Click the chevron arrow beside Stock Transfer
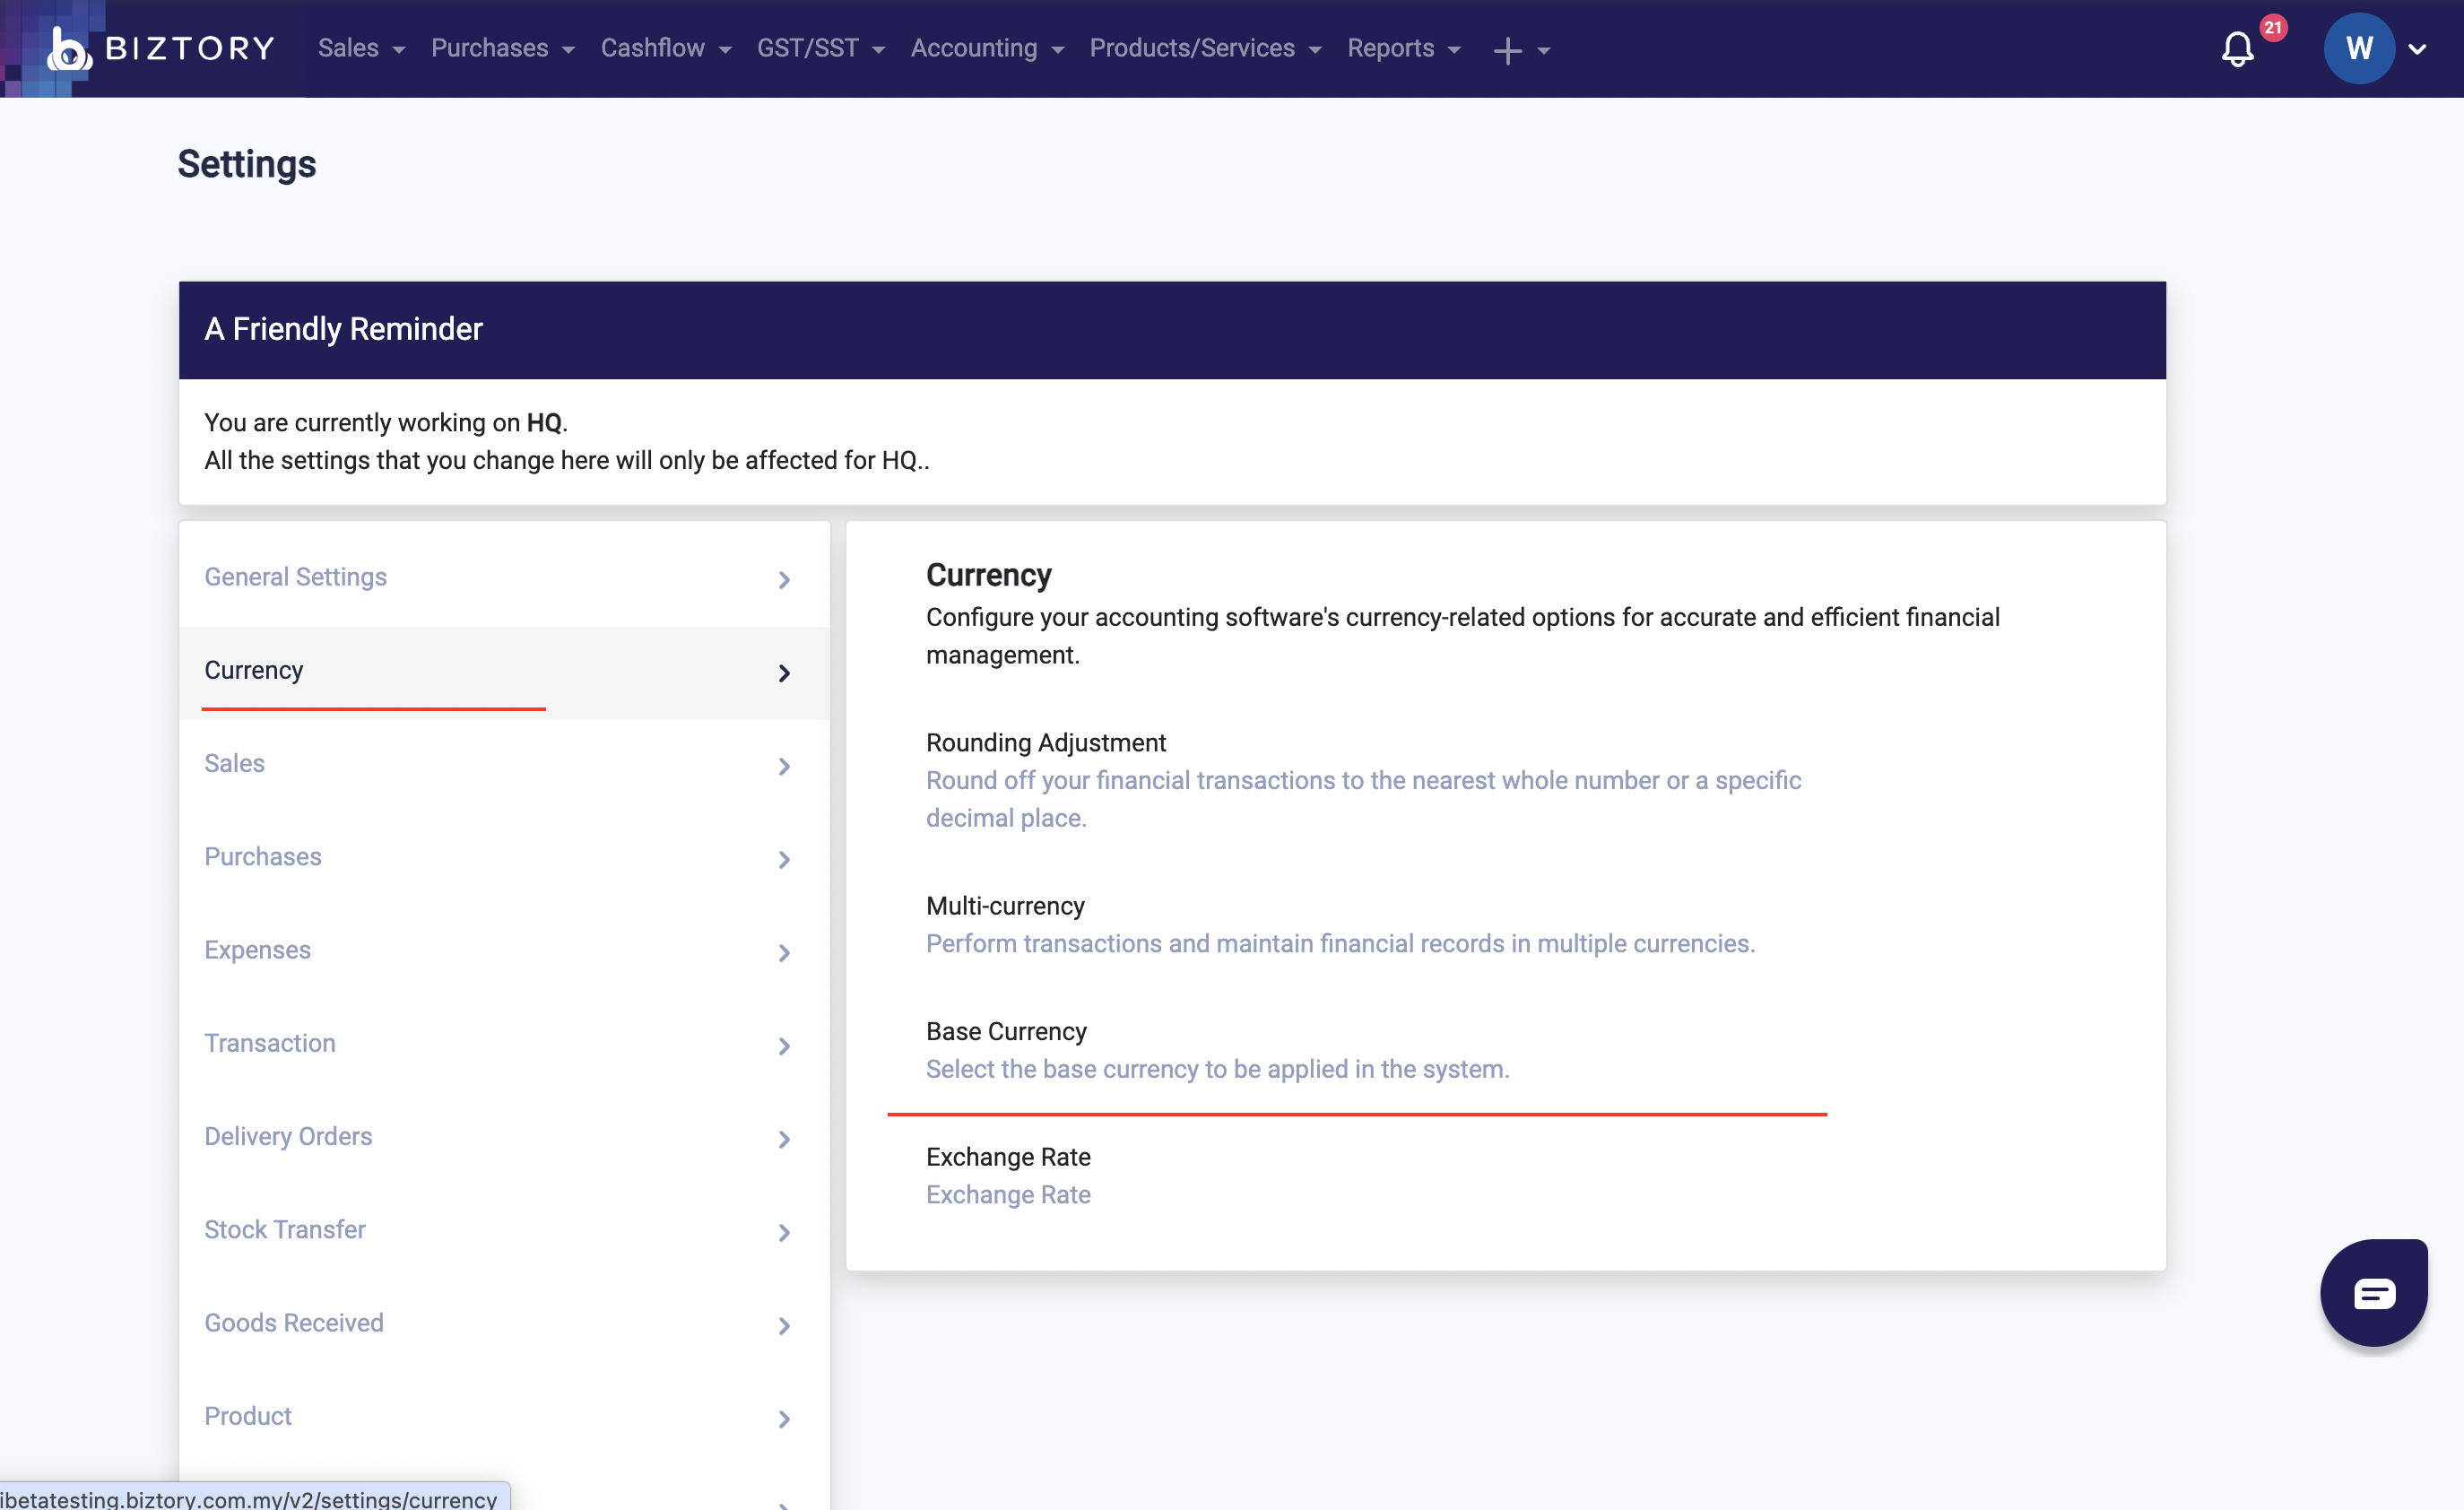 click(x=784, y=1232)
